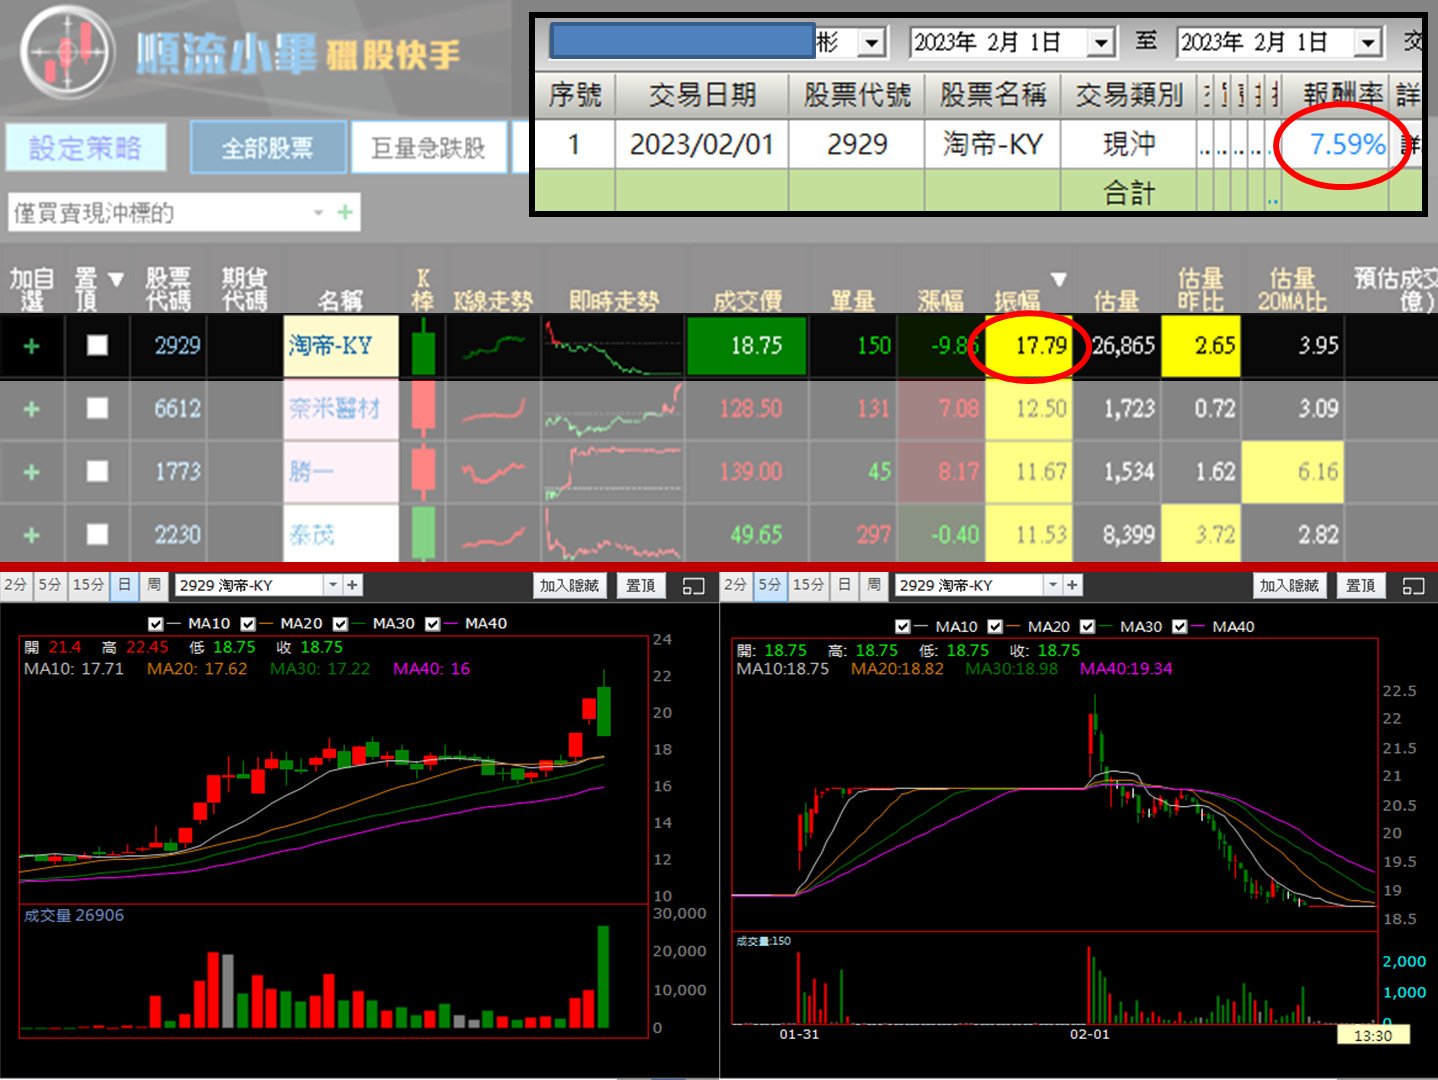Click the 加入隱藏 button on the right chart
The image size is (1438, 1080).
pyautogui.click(x=1288, y=584)
